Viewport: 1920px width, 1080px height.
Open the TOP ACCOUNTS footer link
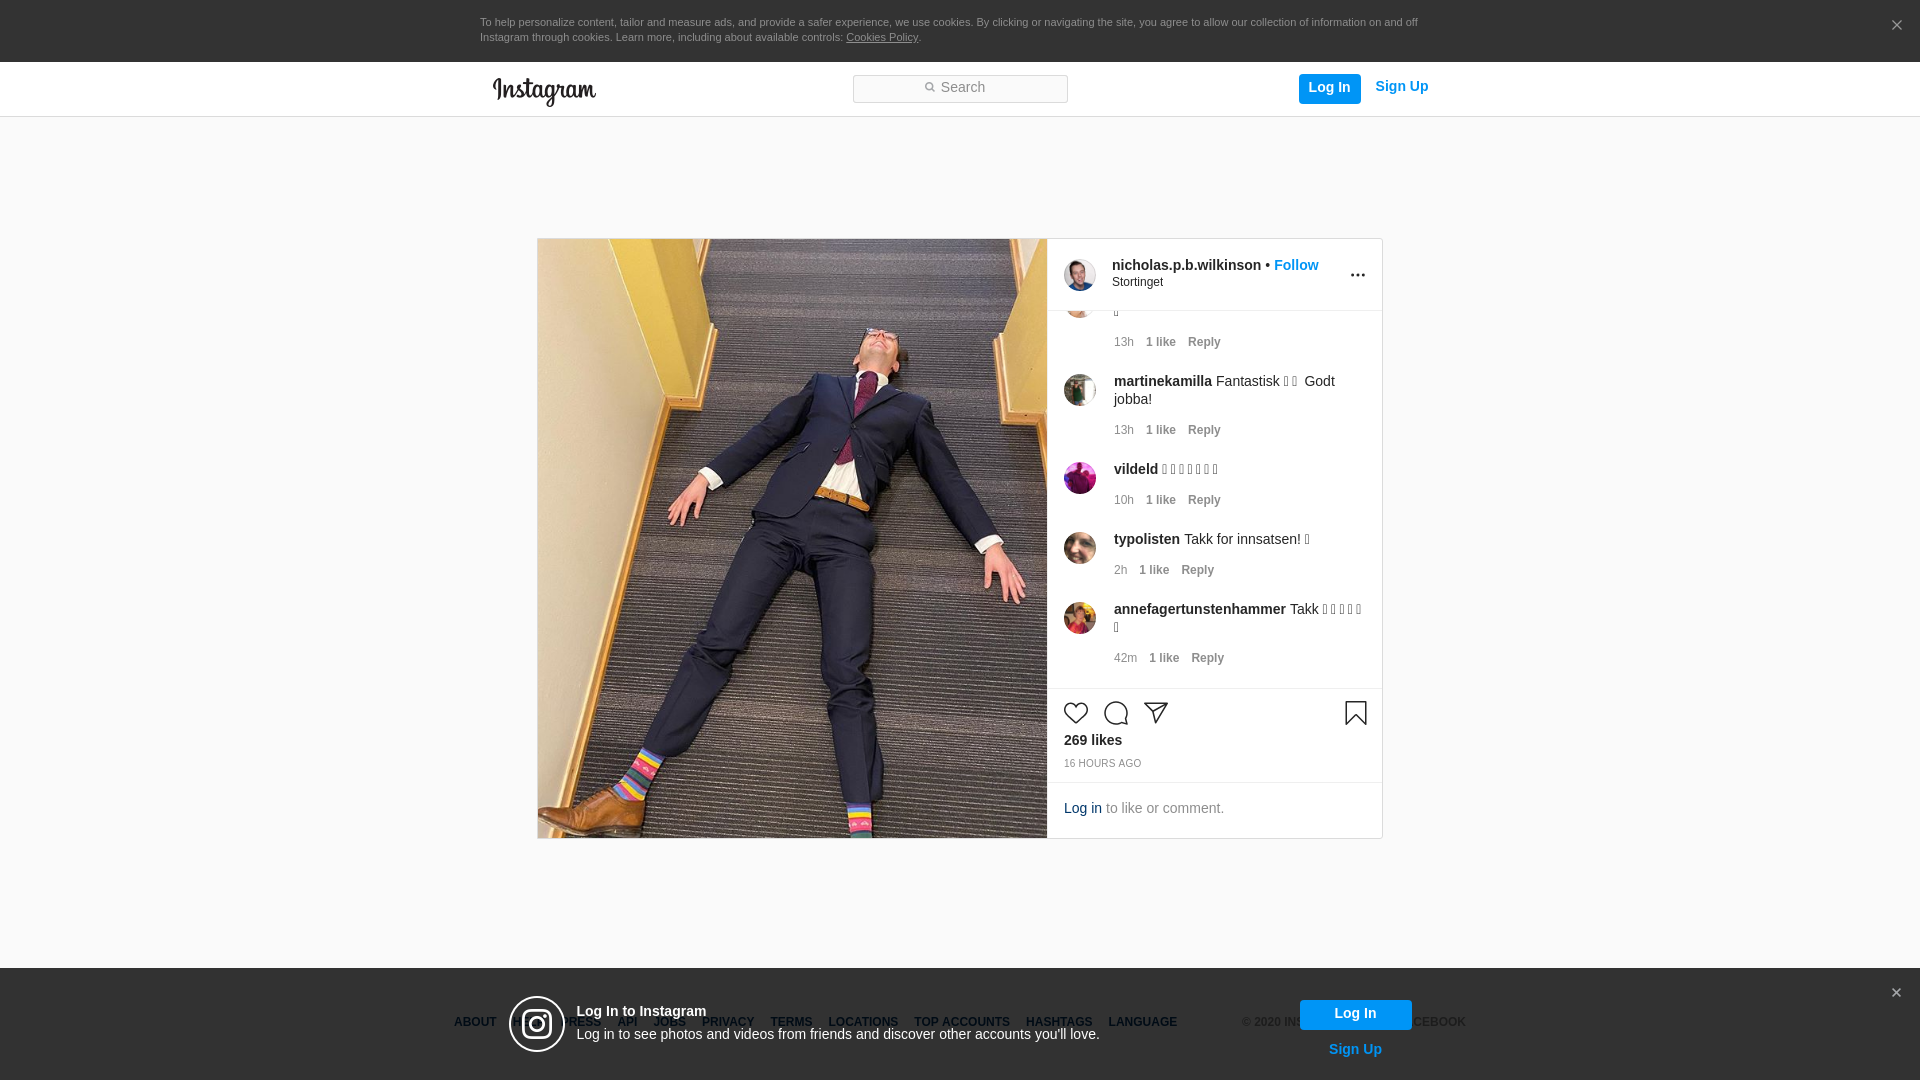tap(962, 1022)
